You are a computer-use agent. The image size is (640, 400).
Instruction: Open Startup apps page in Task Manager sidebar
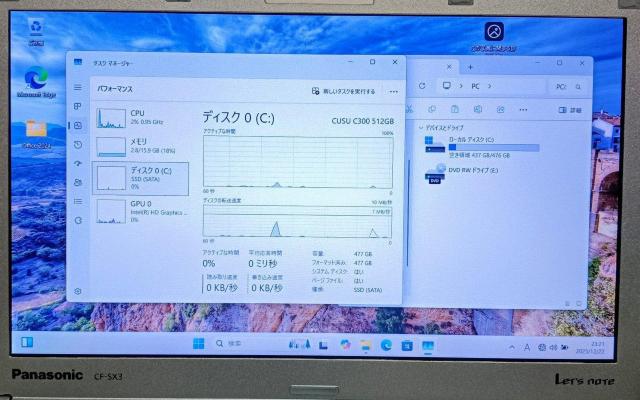click(78, 164)
